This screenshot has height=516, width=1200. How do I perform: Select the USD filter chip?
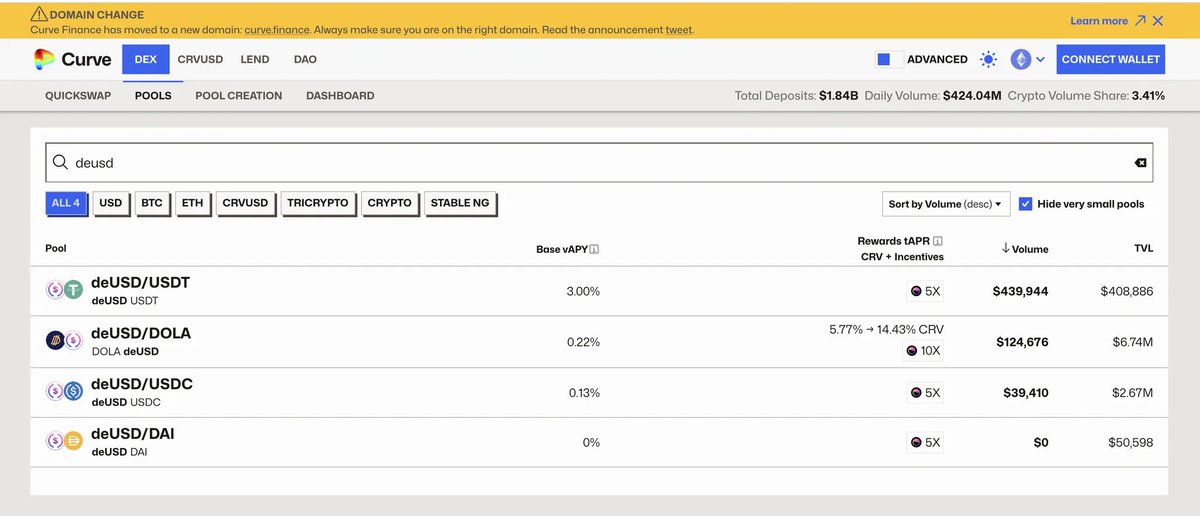point(111,203)
